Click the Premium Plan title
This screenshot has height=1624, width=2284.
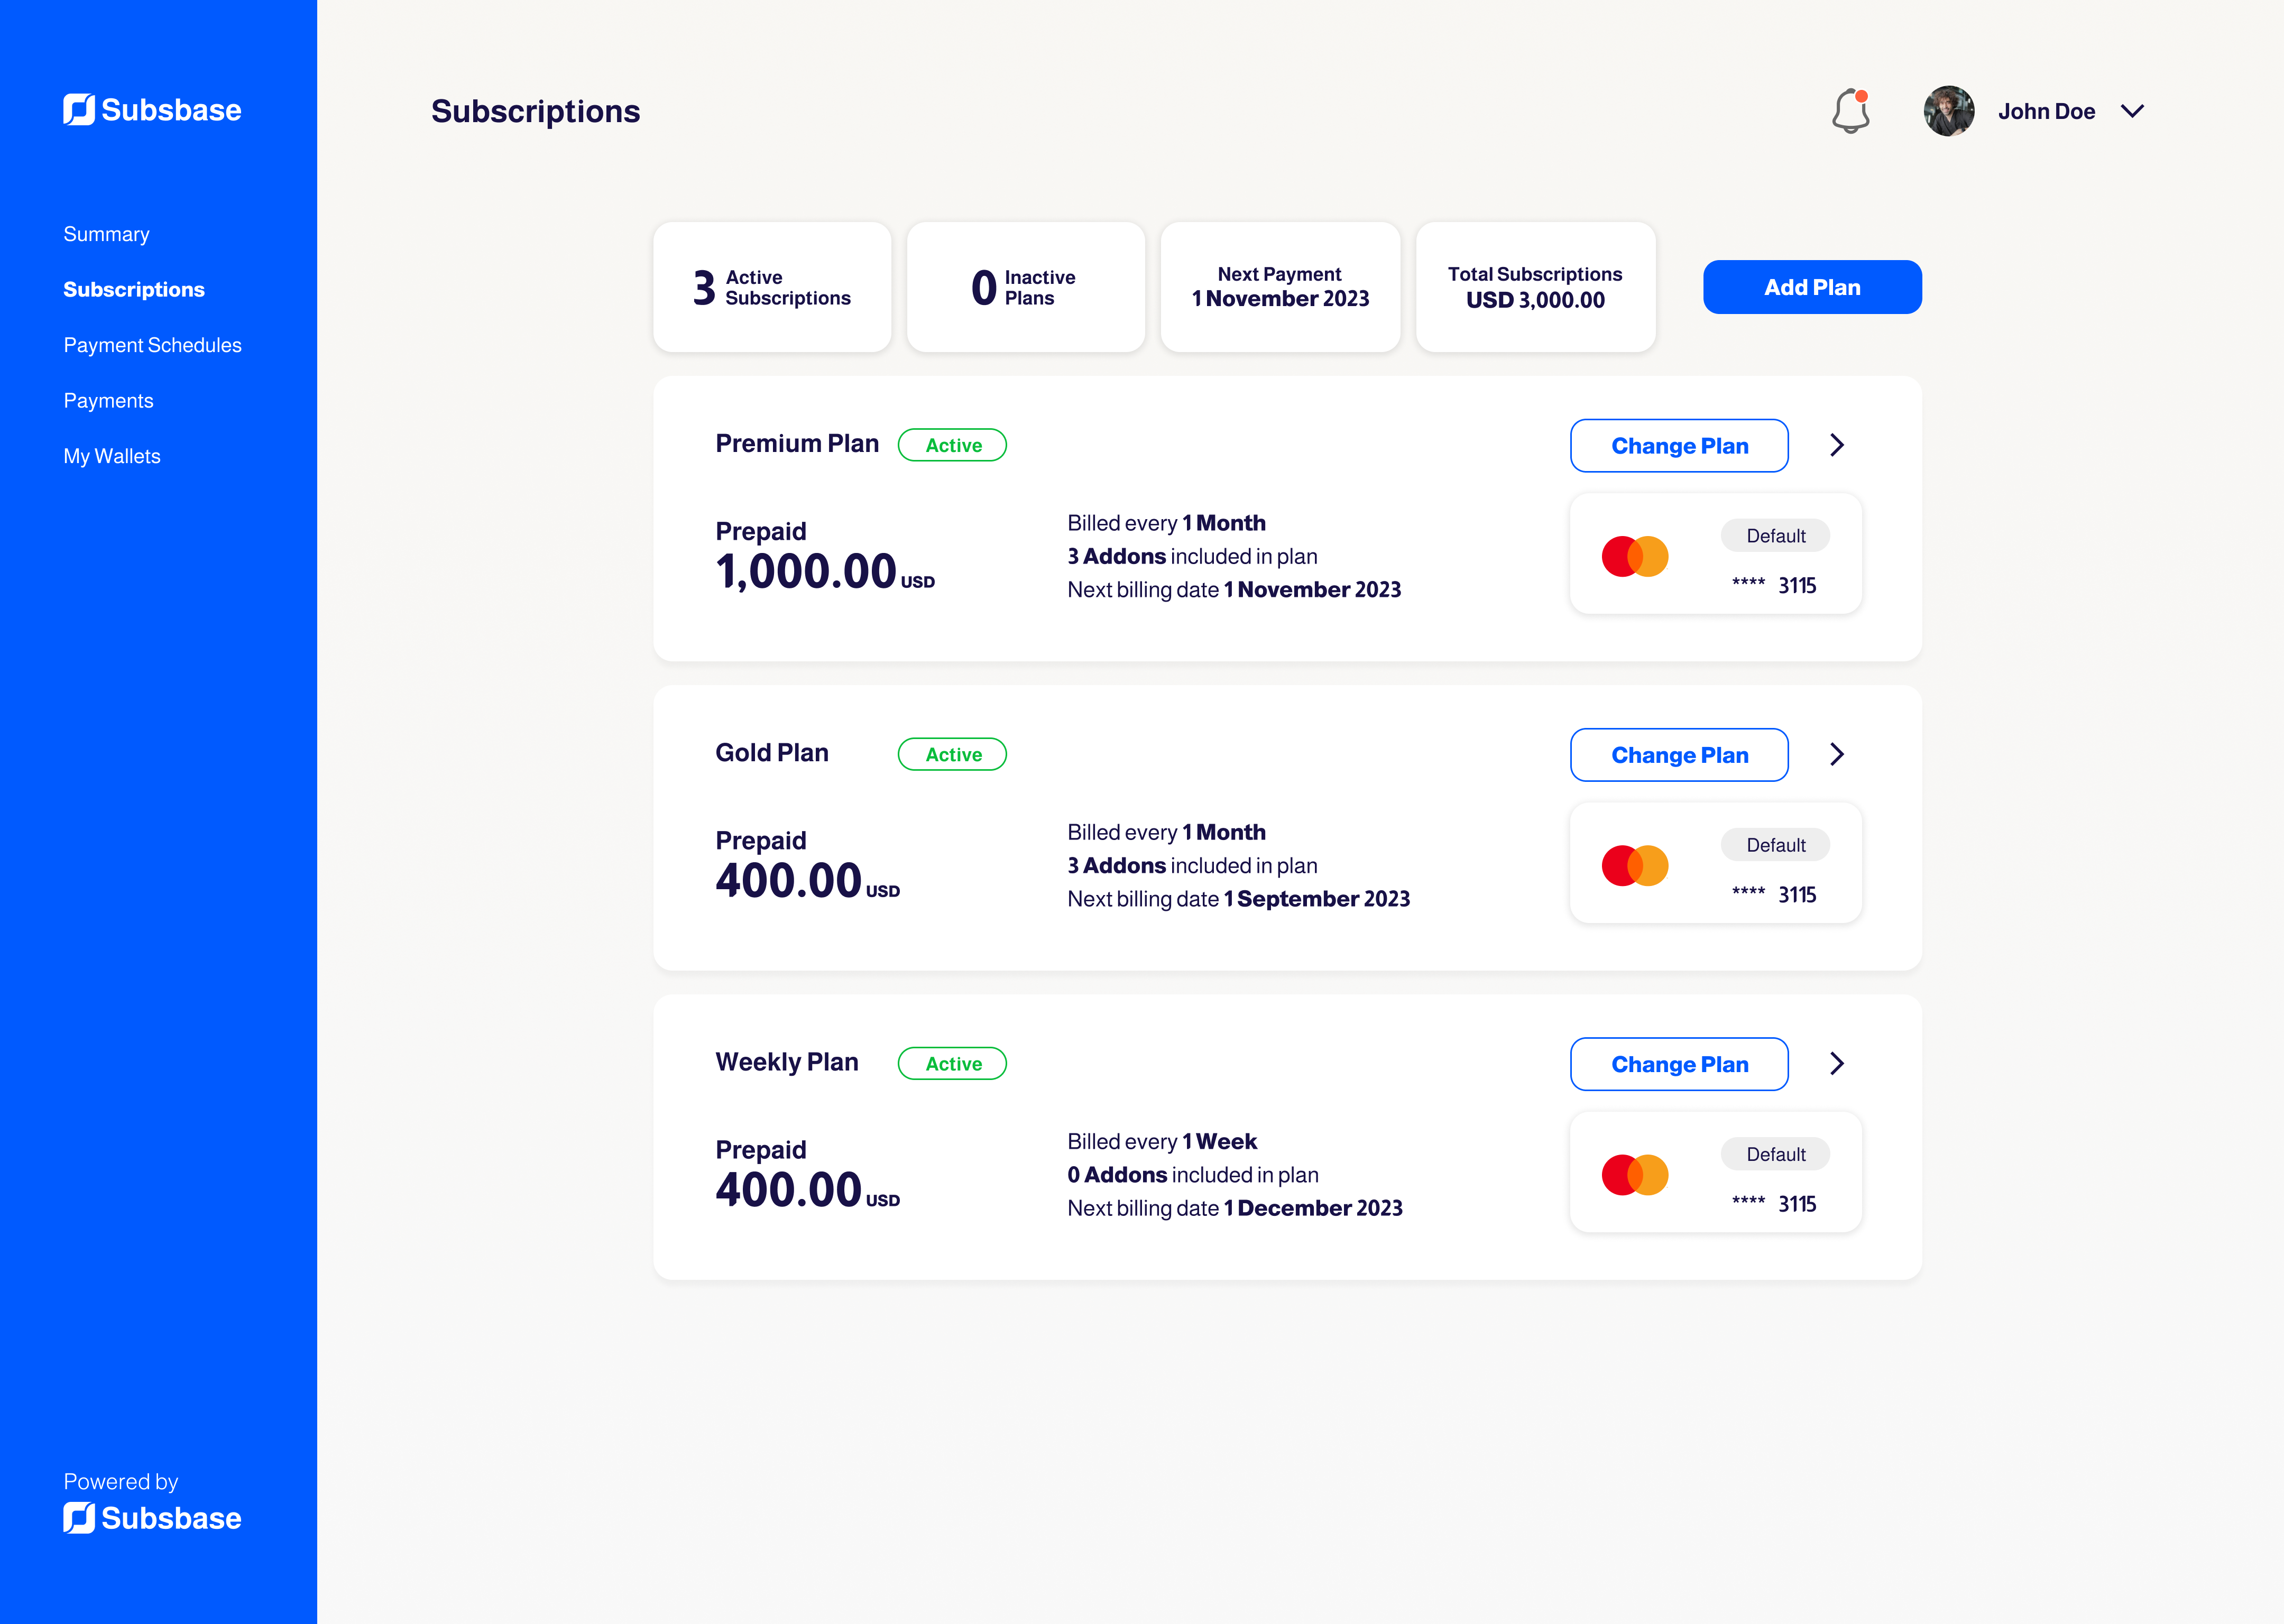pos(797,443)
